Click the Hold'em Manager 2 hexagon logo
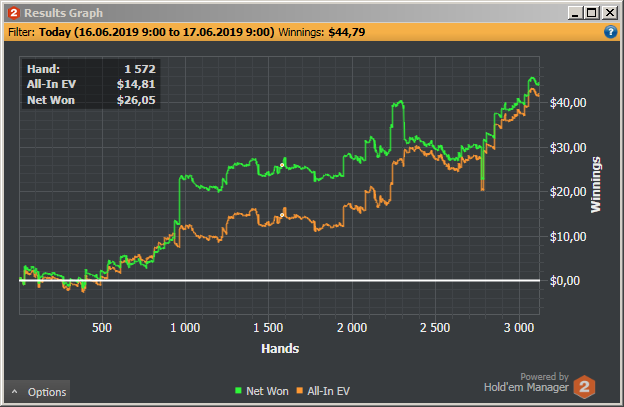Viewport: 624px width, 407px height. tap(584, 386)
